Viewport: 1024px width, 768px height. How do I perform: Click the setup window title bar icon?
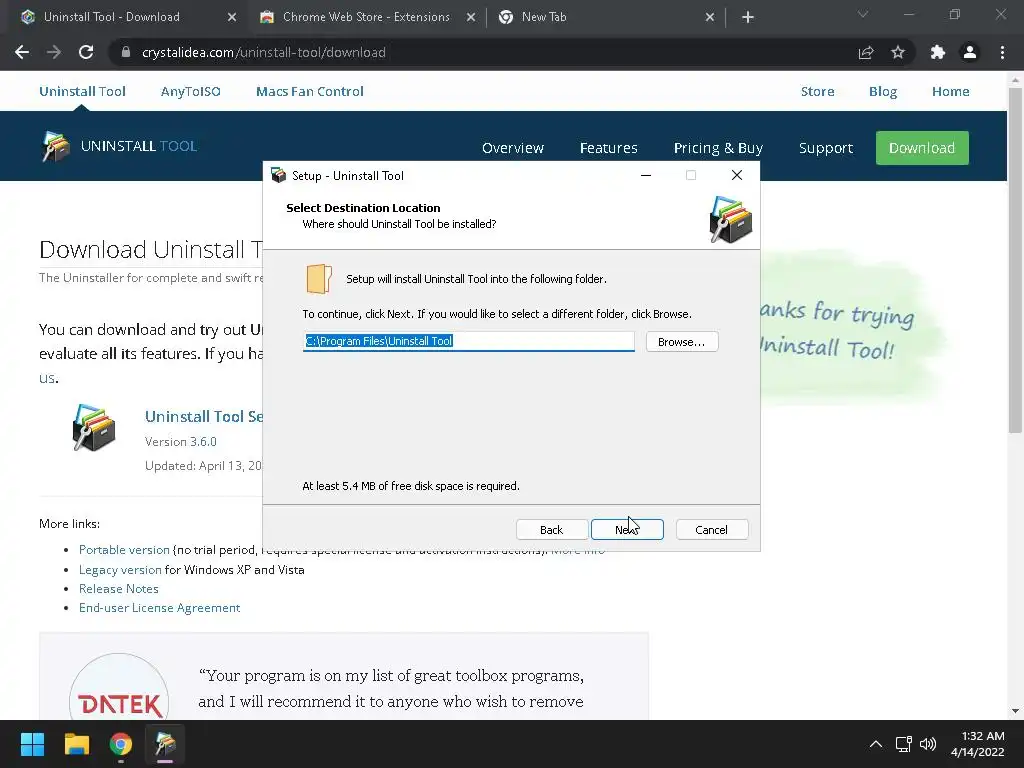coord(279,175)
